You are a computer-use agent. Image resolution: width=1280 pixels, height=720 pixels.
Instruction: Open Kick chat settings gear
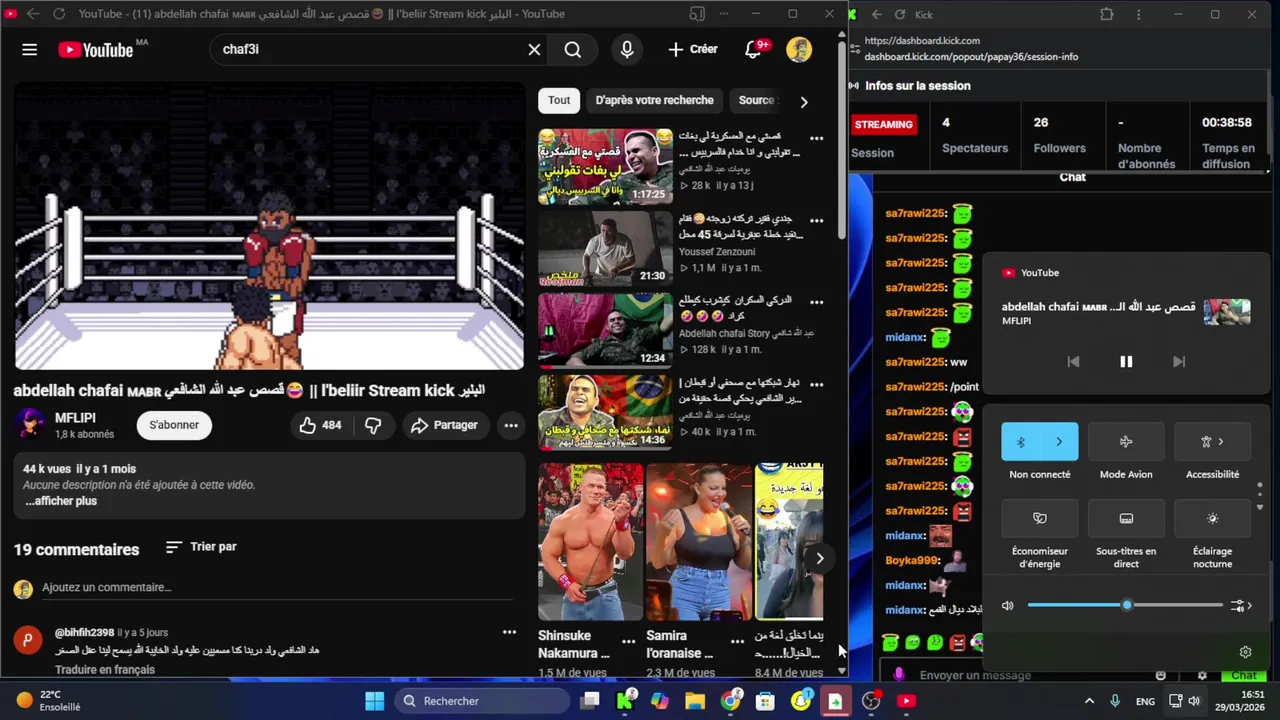[1202, 675]
